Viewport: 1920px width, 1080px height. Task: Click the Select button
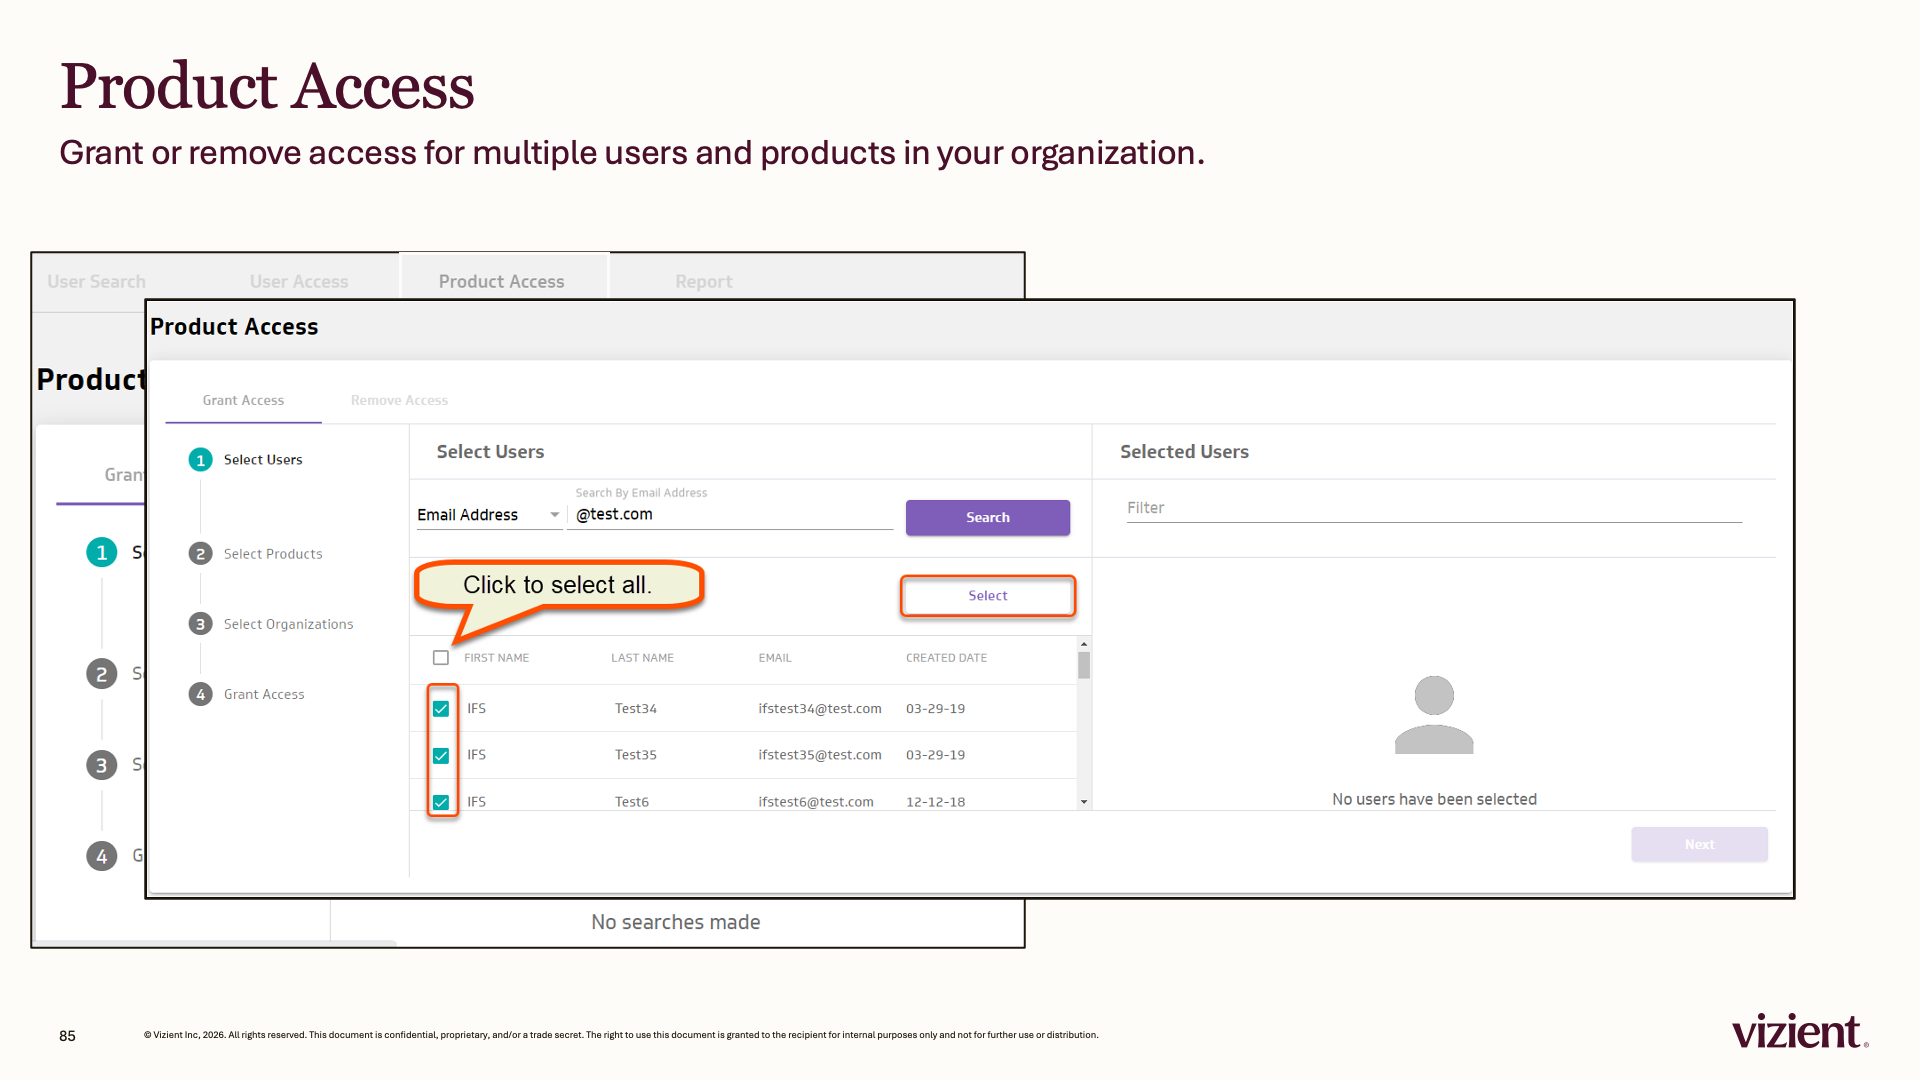(x=988, y=596)
